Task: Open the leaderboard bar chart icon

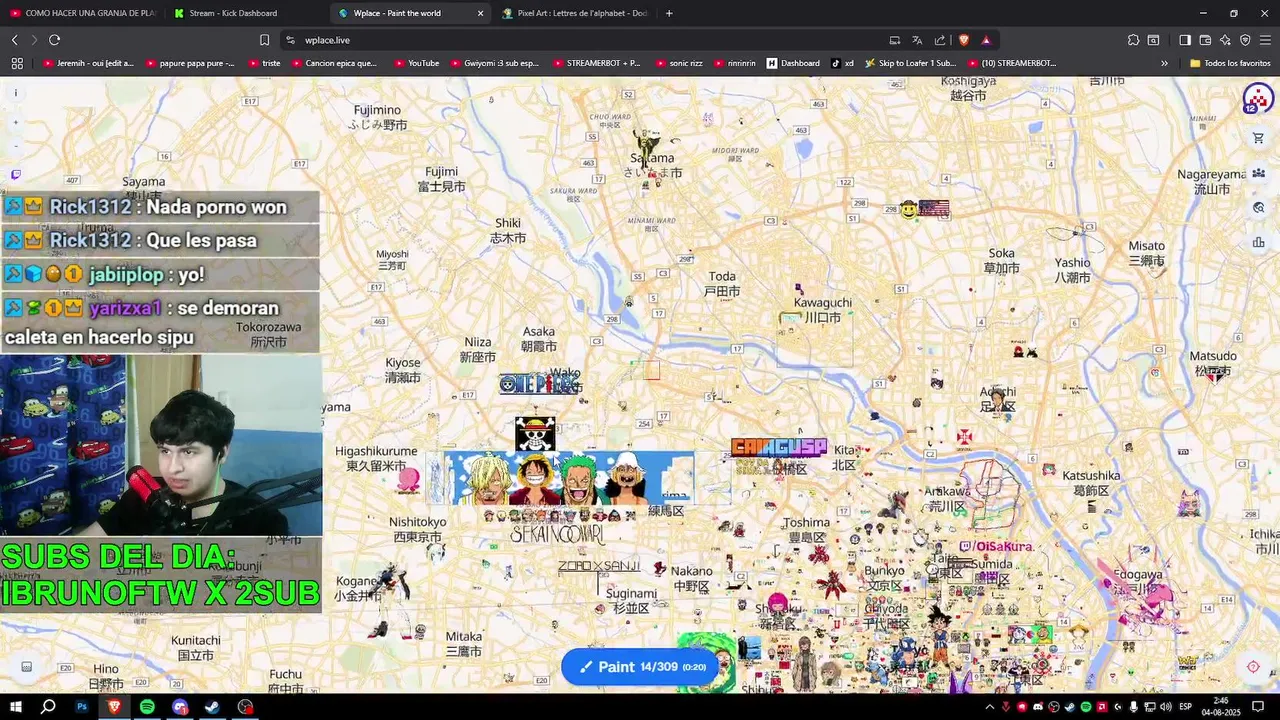Action: click(1258, 242)
